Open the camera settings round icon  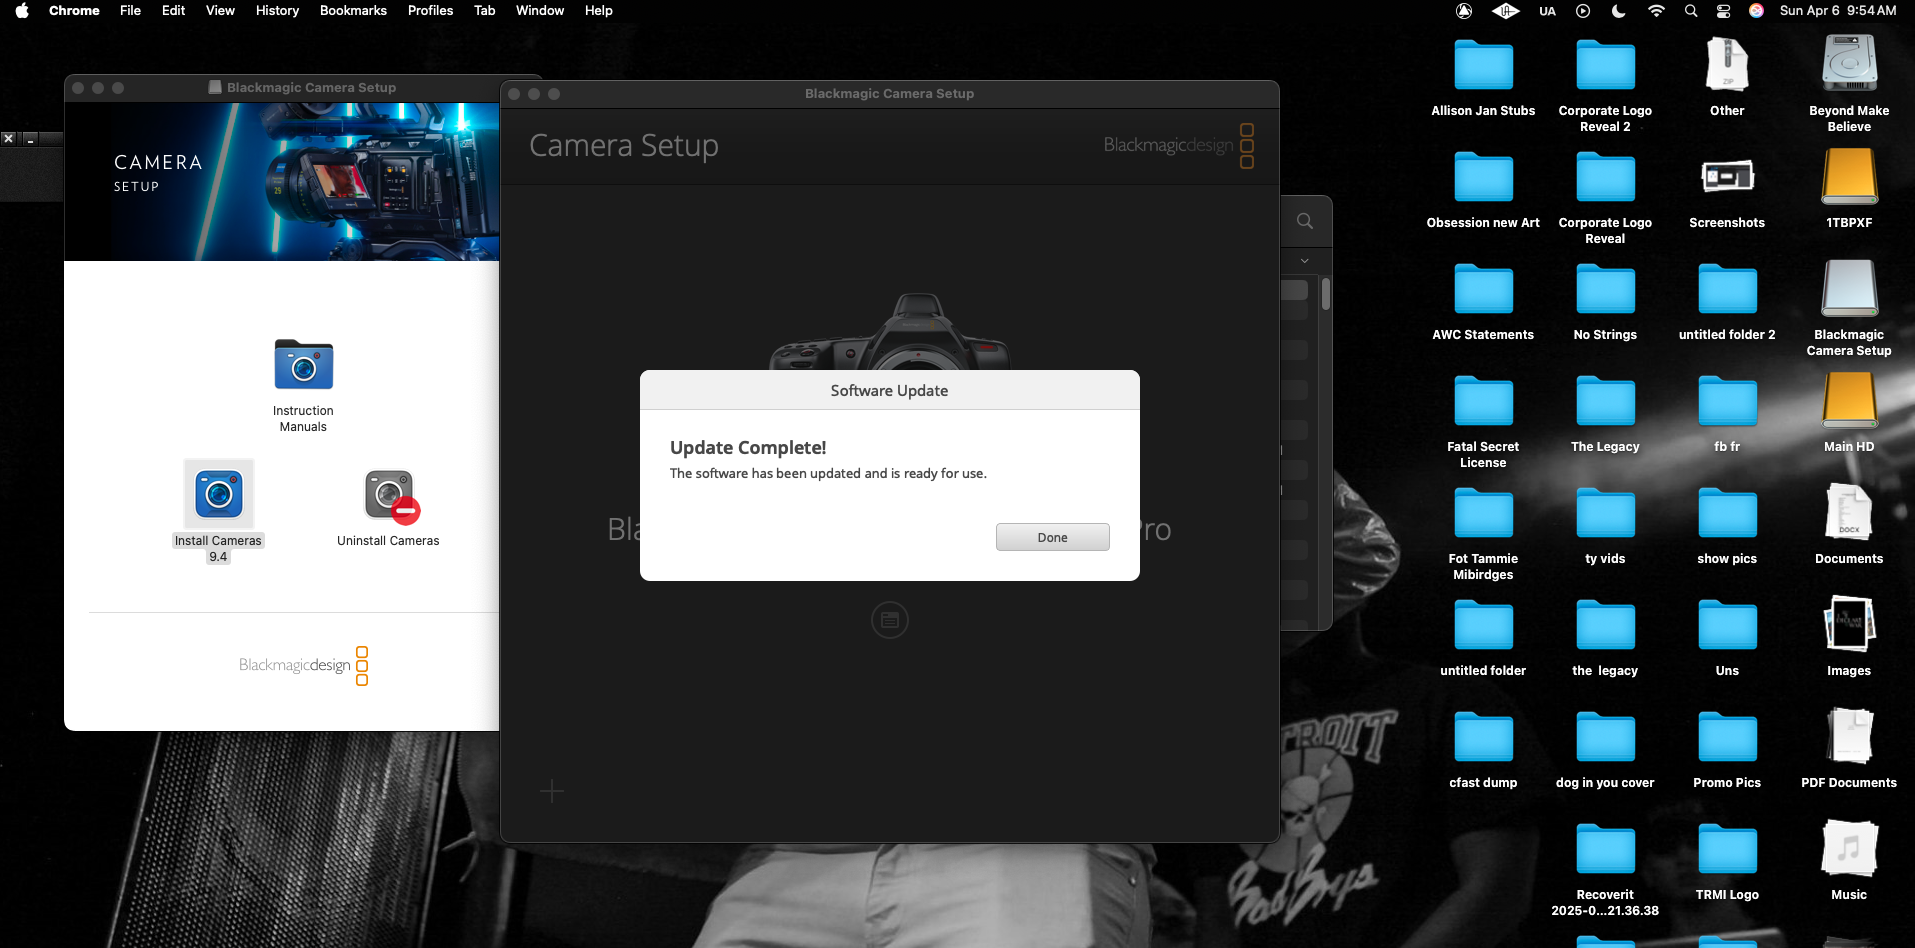click(x=889, y=620)
